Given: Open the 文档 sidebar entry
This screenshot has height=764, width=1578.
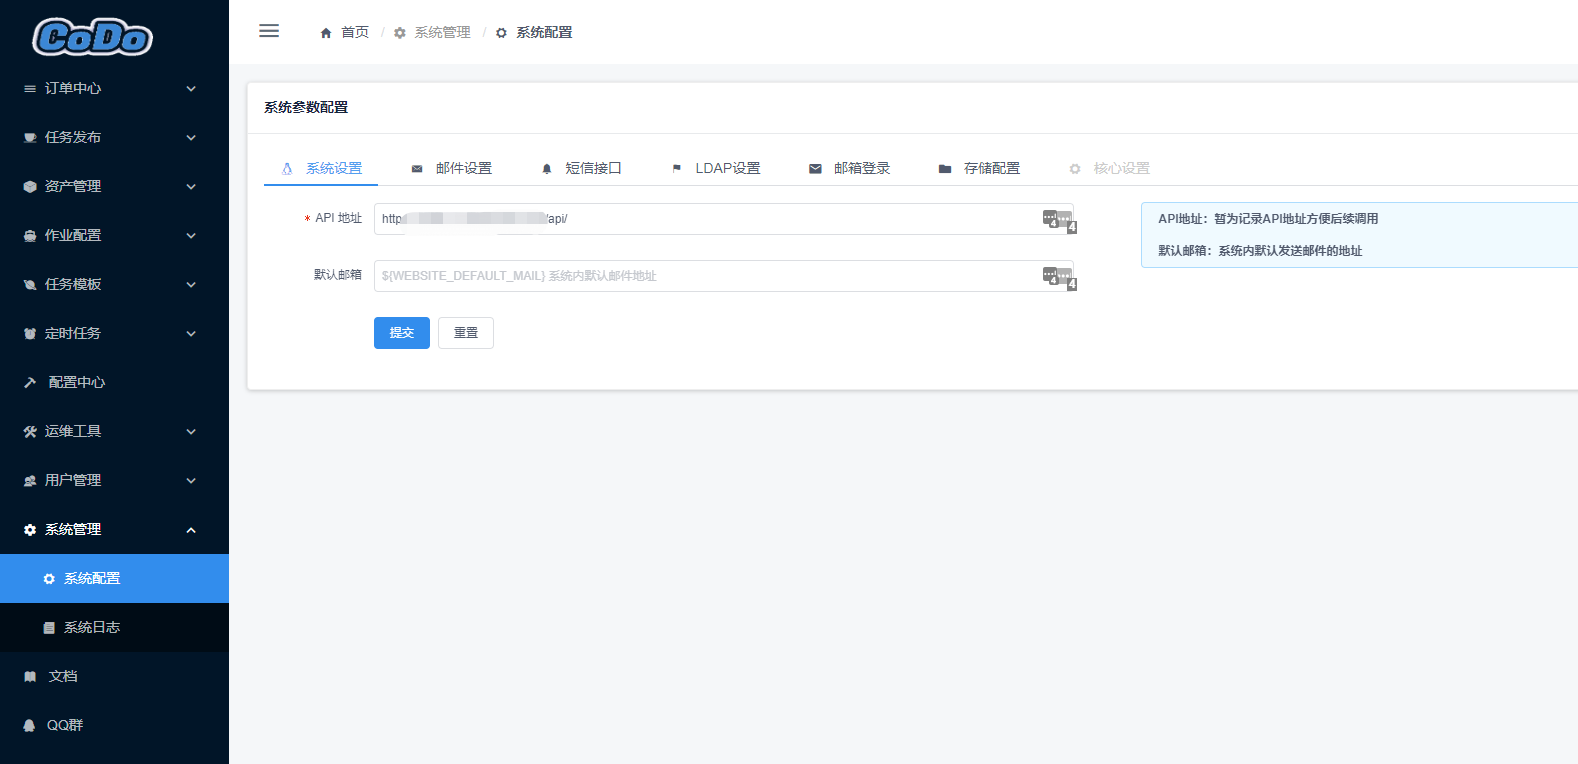Looking at the screenshot, I should tap(114, 677).
